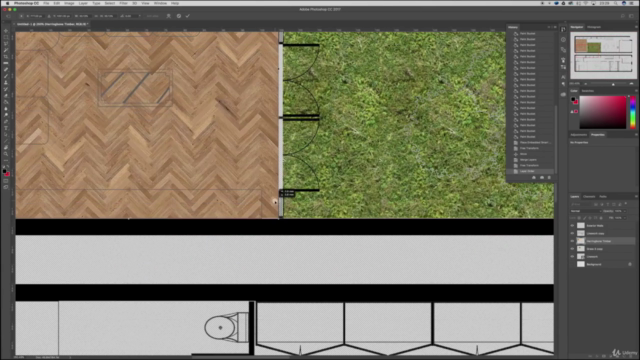Select the Lasso tool
Image resolution: width=640 pixels, height=360 pixels.
tap(6, 44)
